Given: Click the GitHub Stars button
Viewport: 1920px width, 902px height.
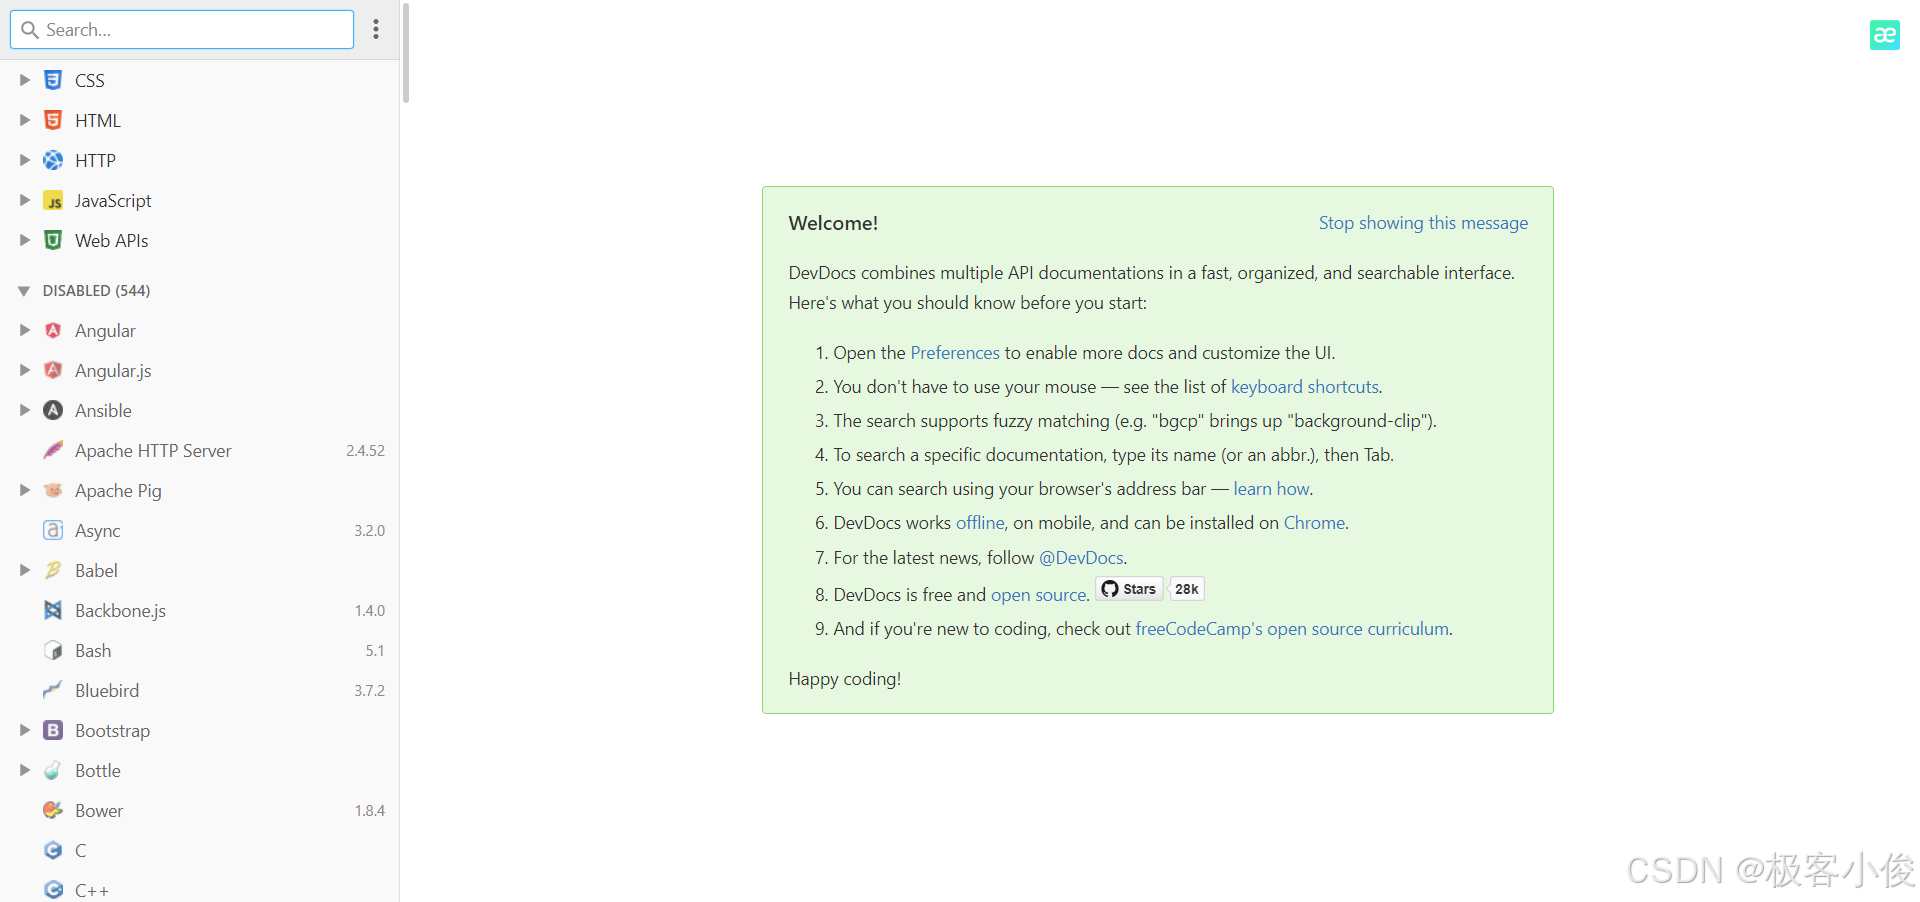Looking at the screenshot, I should 1129,589.
